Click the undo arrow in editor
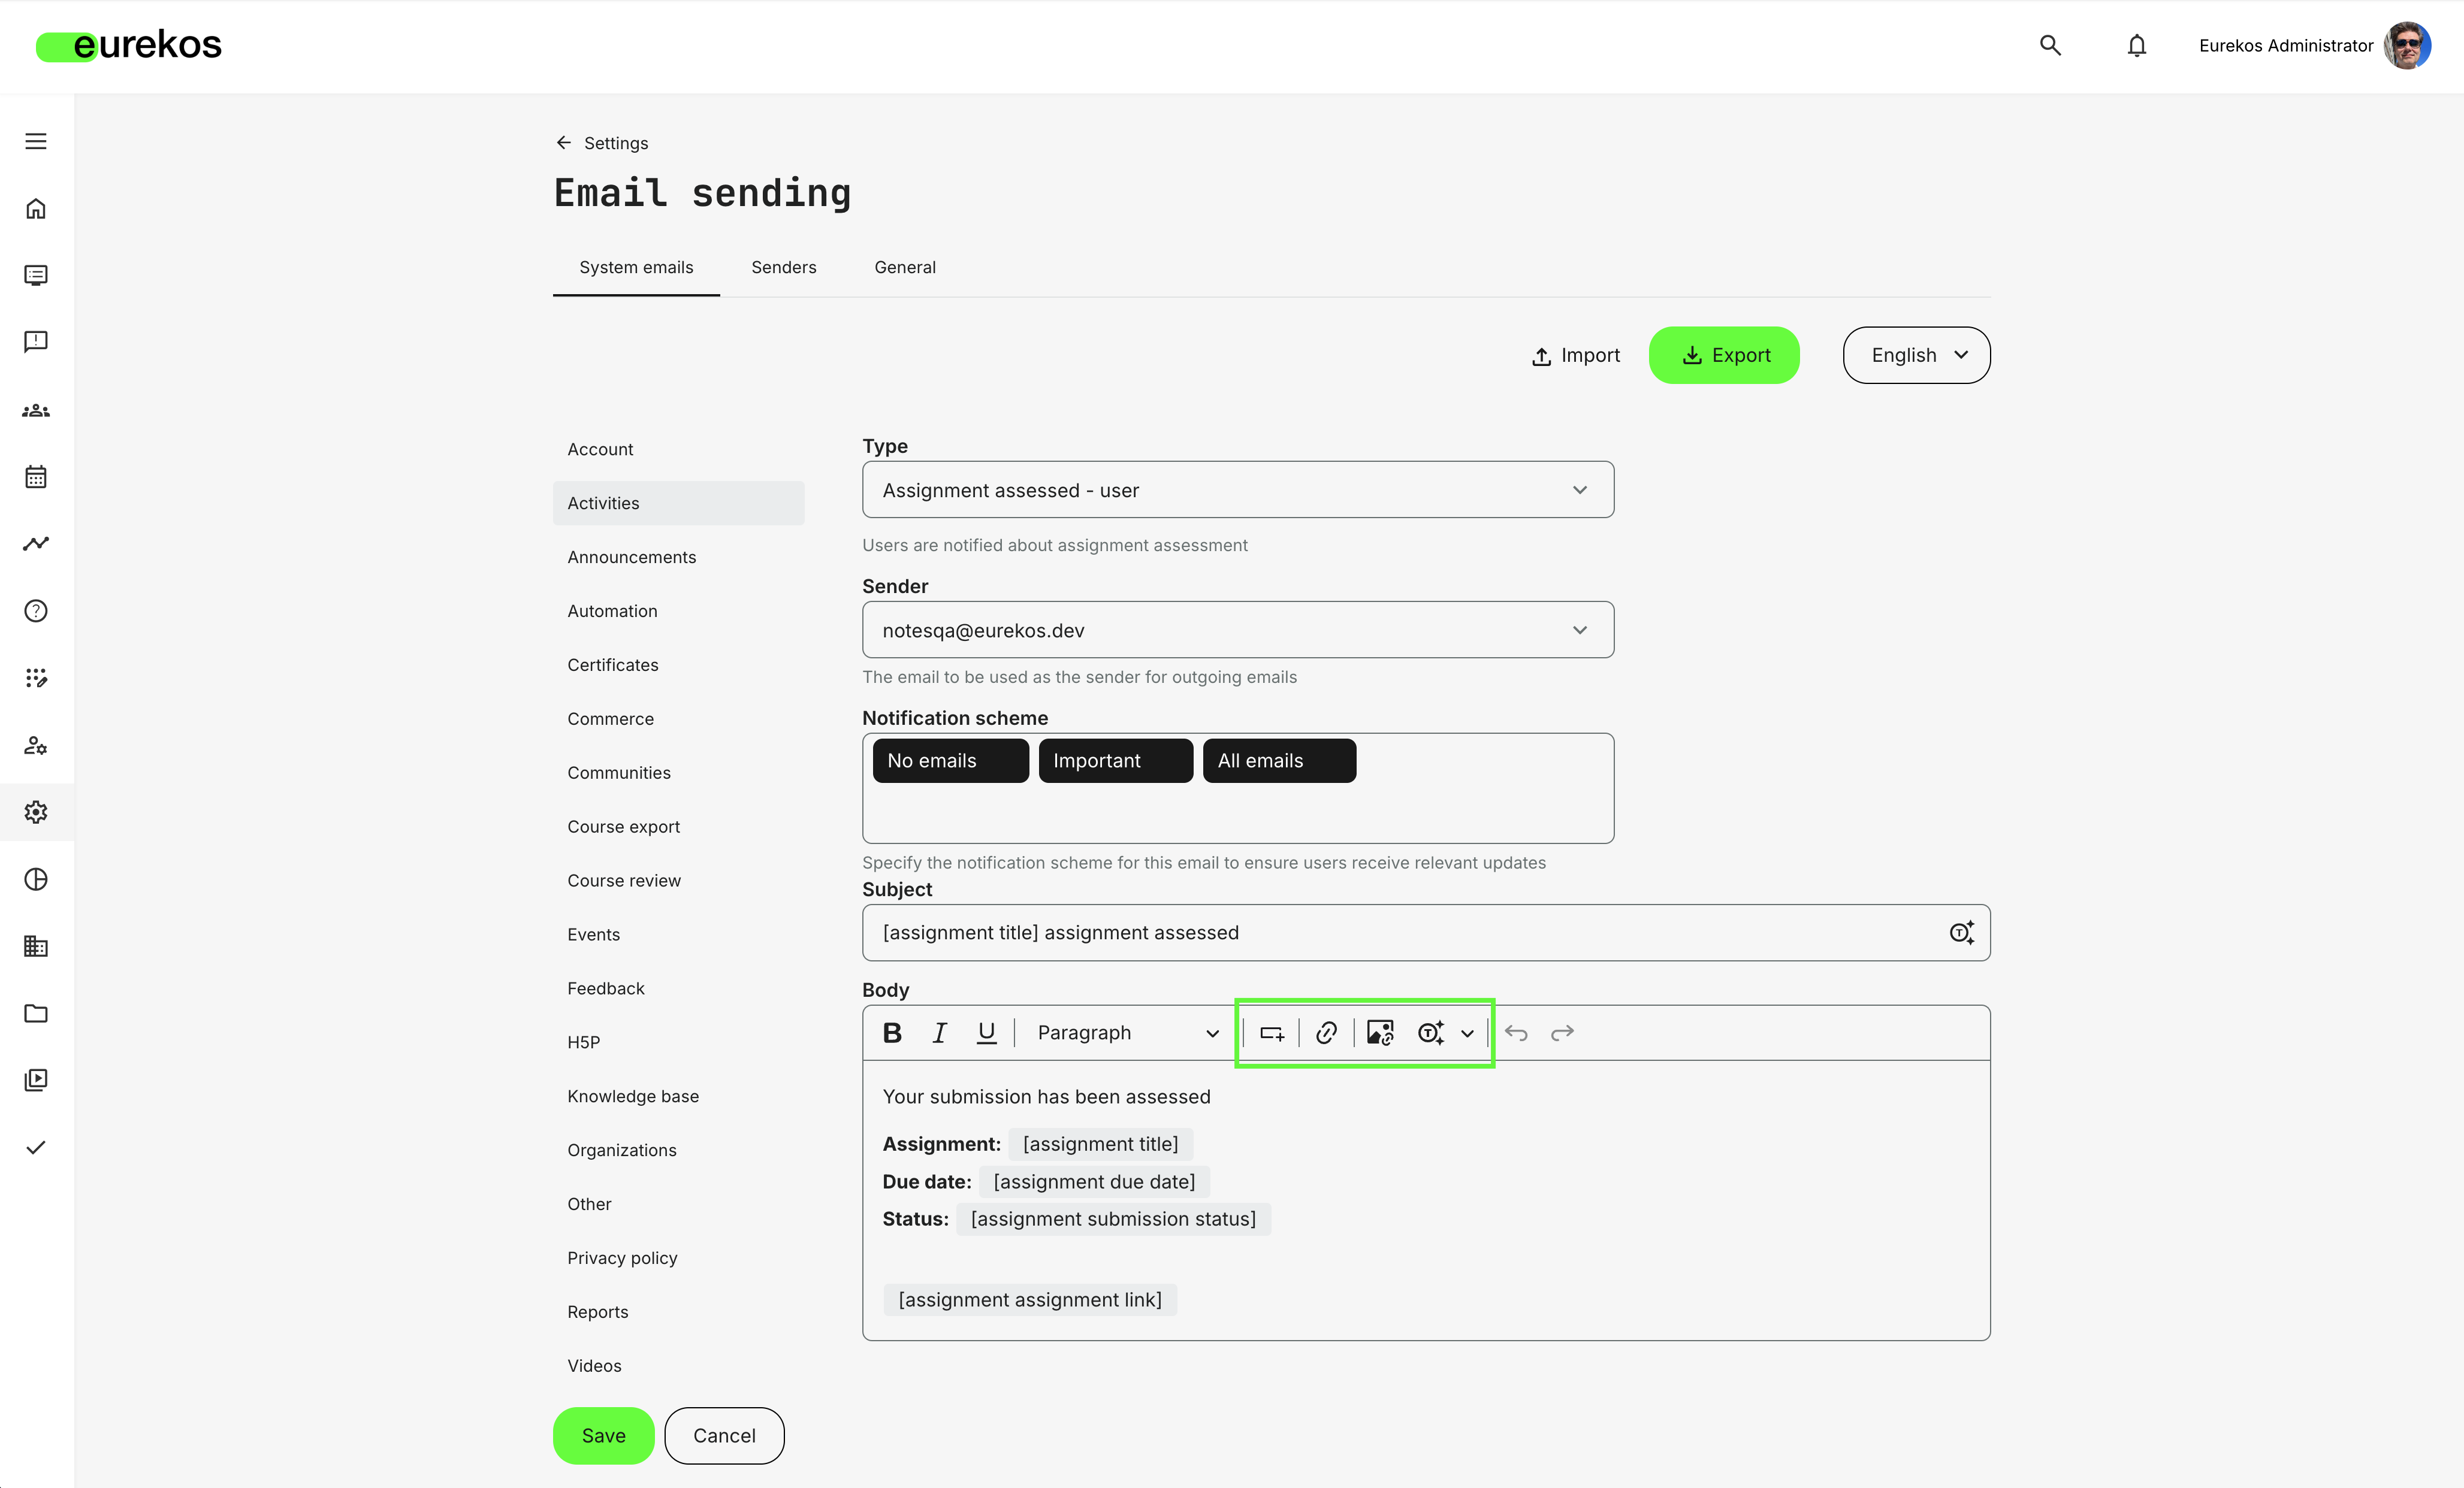Image resolution: width=2464 pixels, height=1488 pixels. point(1516,1032)
